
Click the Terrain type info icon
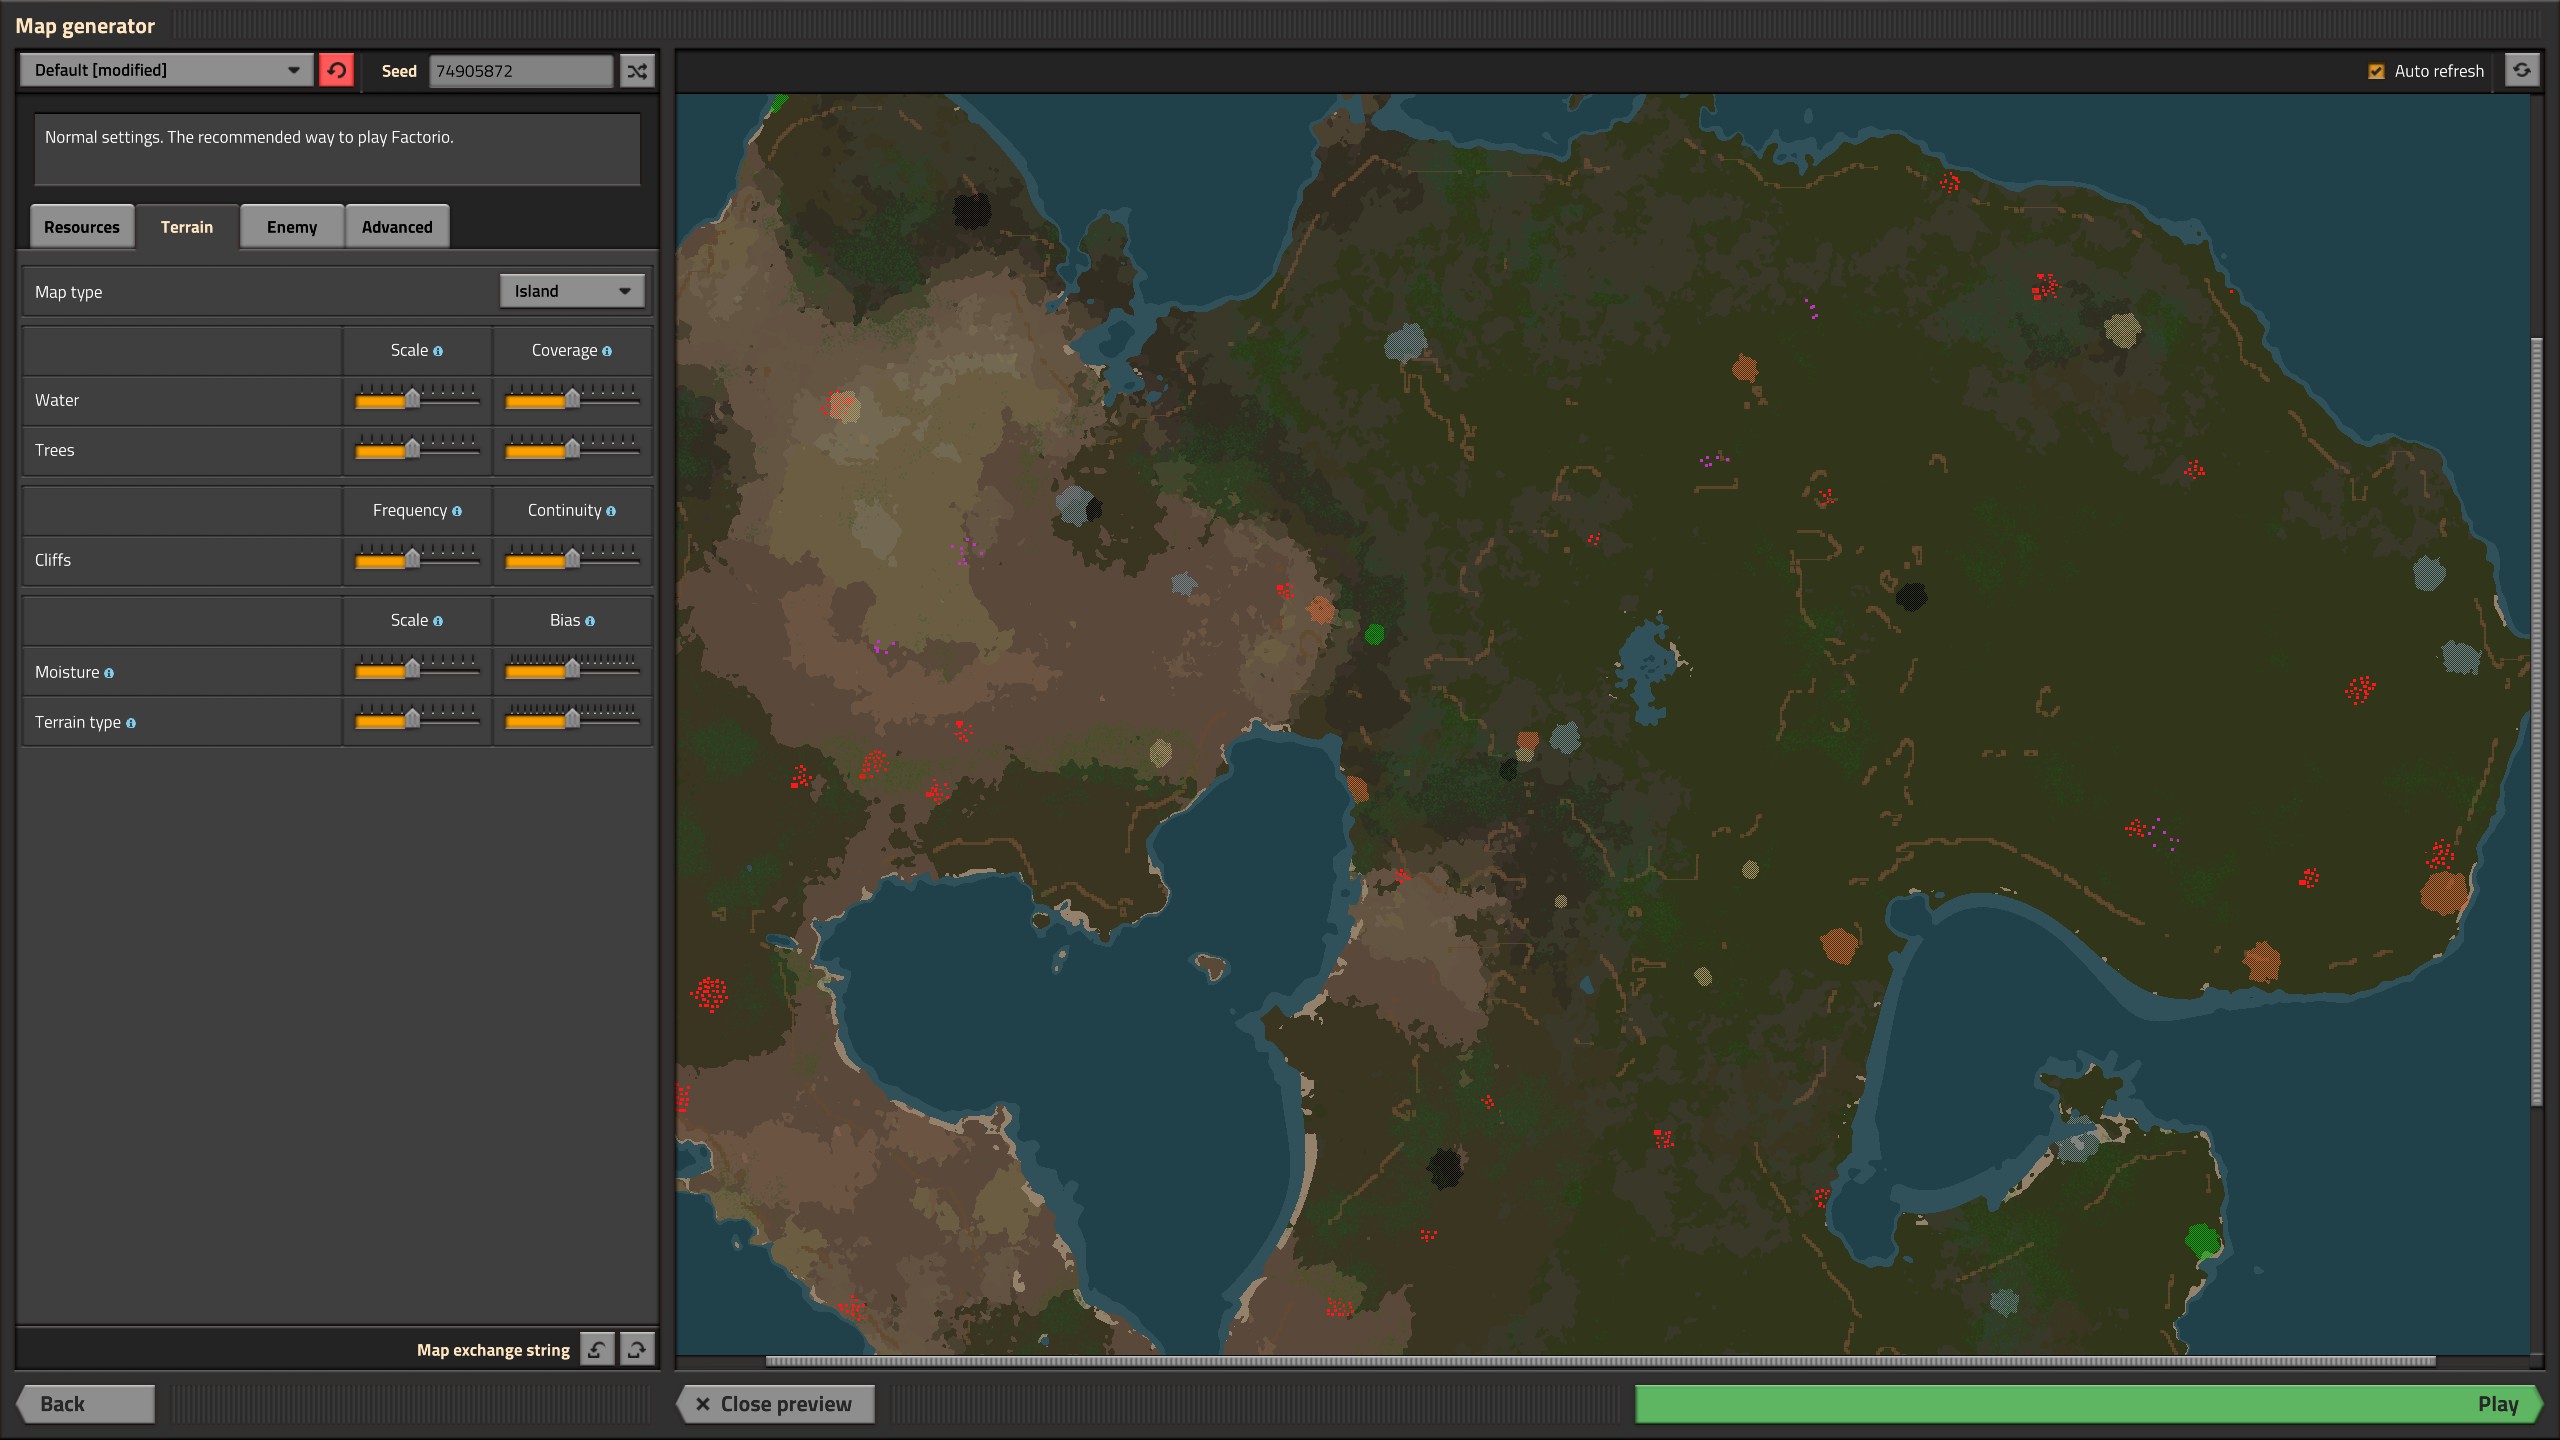point(131,723)
